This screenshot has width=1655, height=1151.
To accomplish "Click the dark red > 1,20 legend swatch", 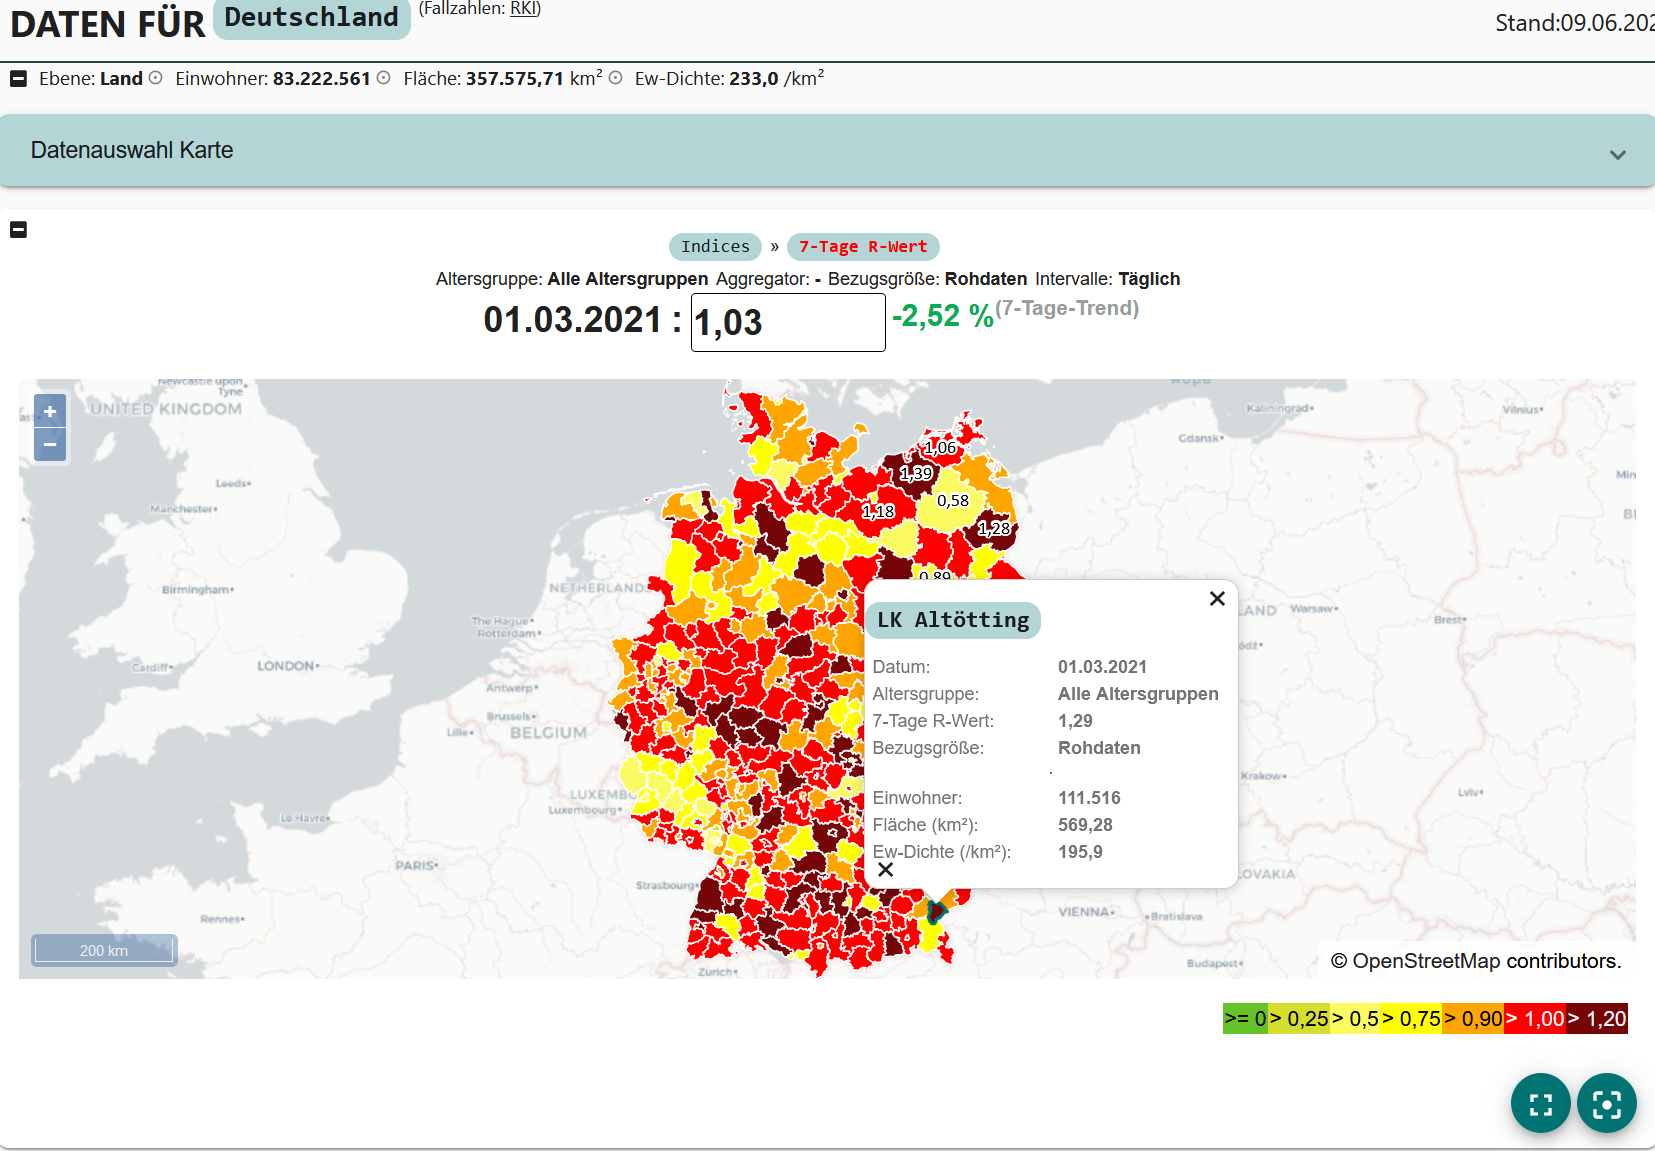I will (1596, 1018).
